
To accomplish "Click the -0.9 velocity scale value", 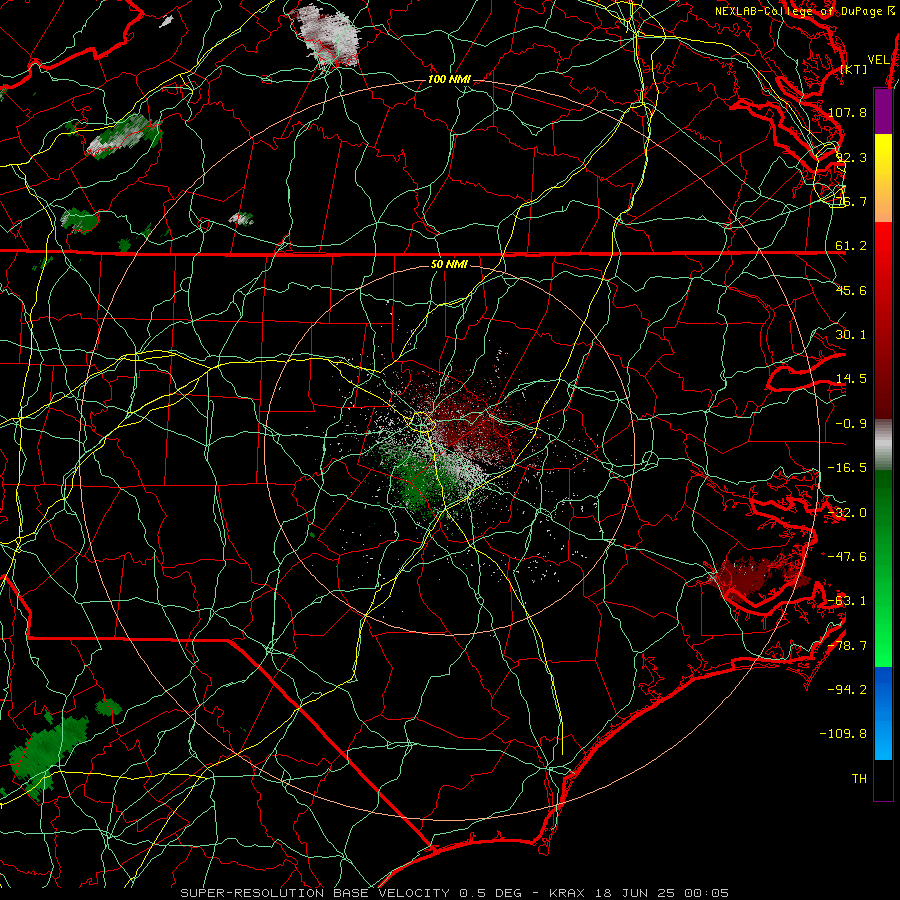I will click(851, 424).
